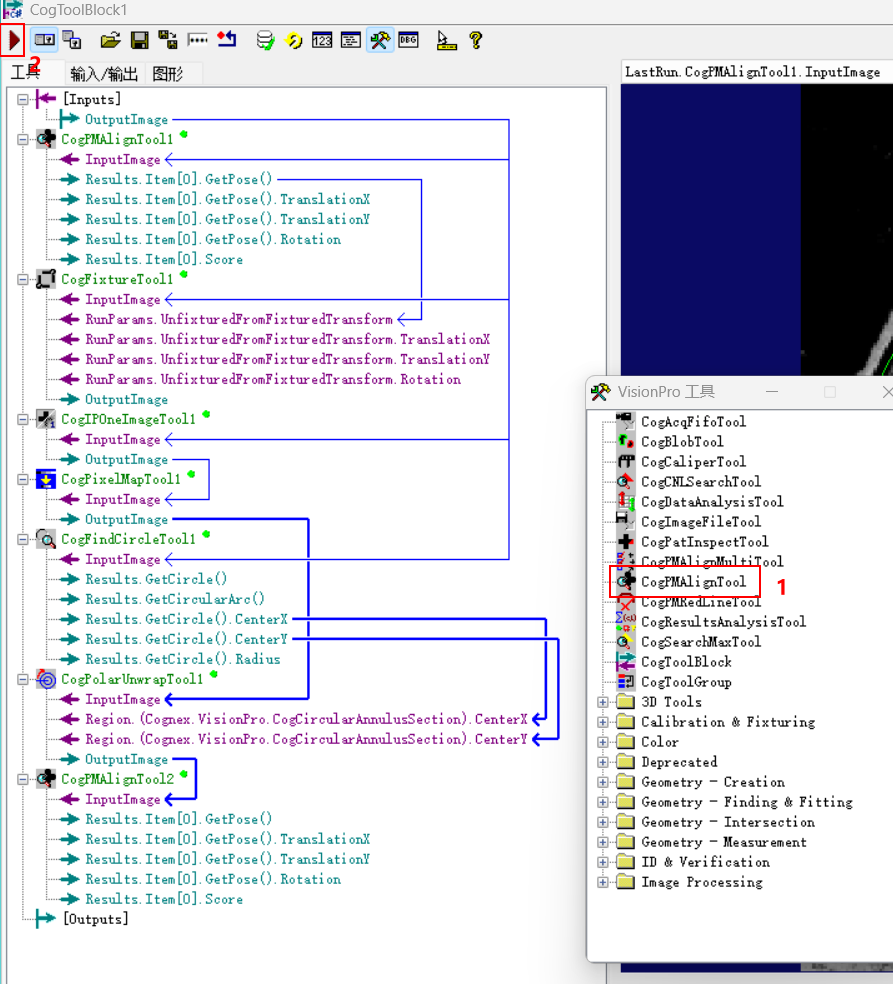
Task: Save the tool block with floppy icon
Action: click(139, 41)
